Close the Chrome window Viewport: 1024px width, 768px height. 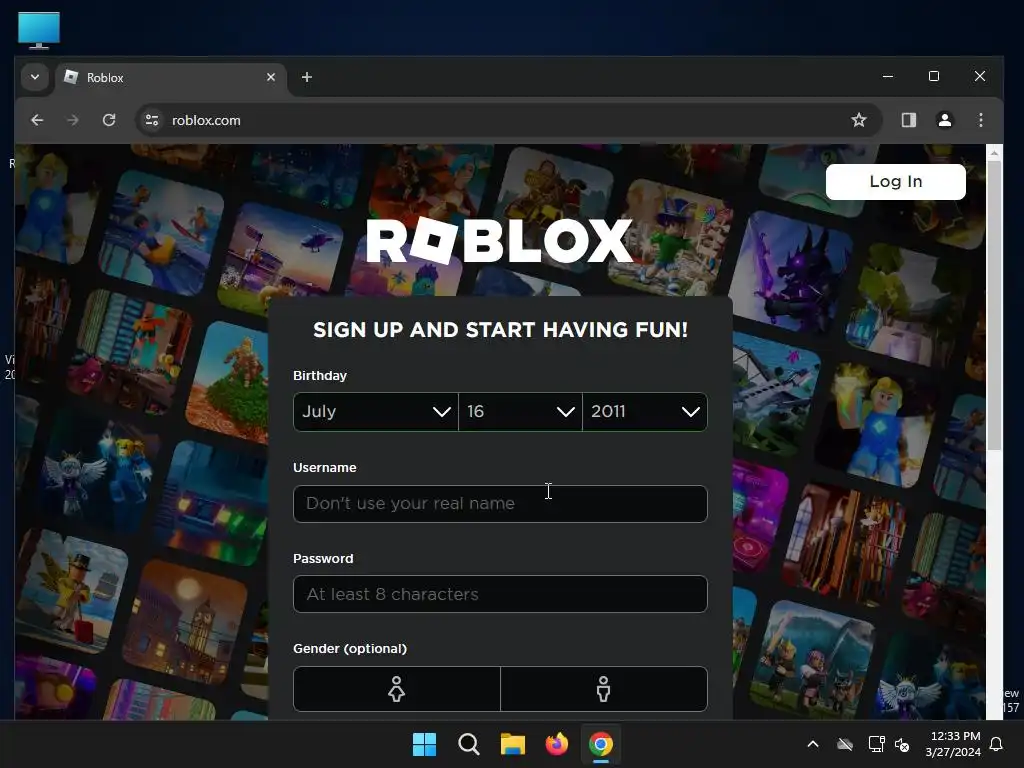980,76
